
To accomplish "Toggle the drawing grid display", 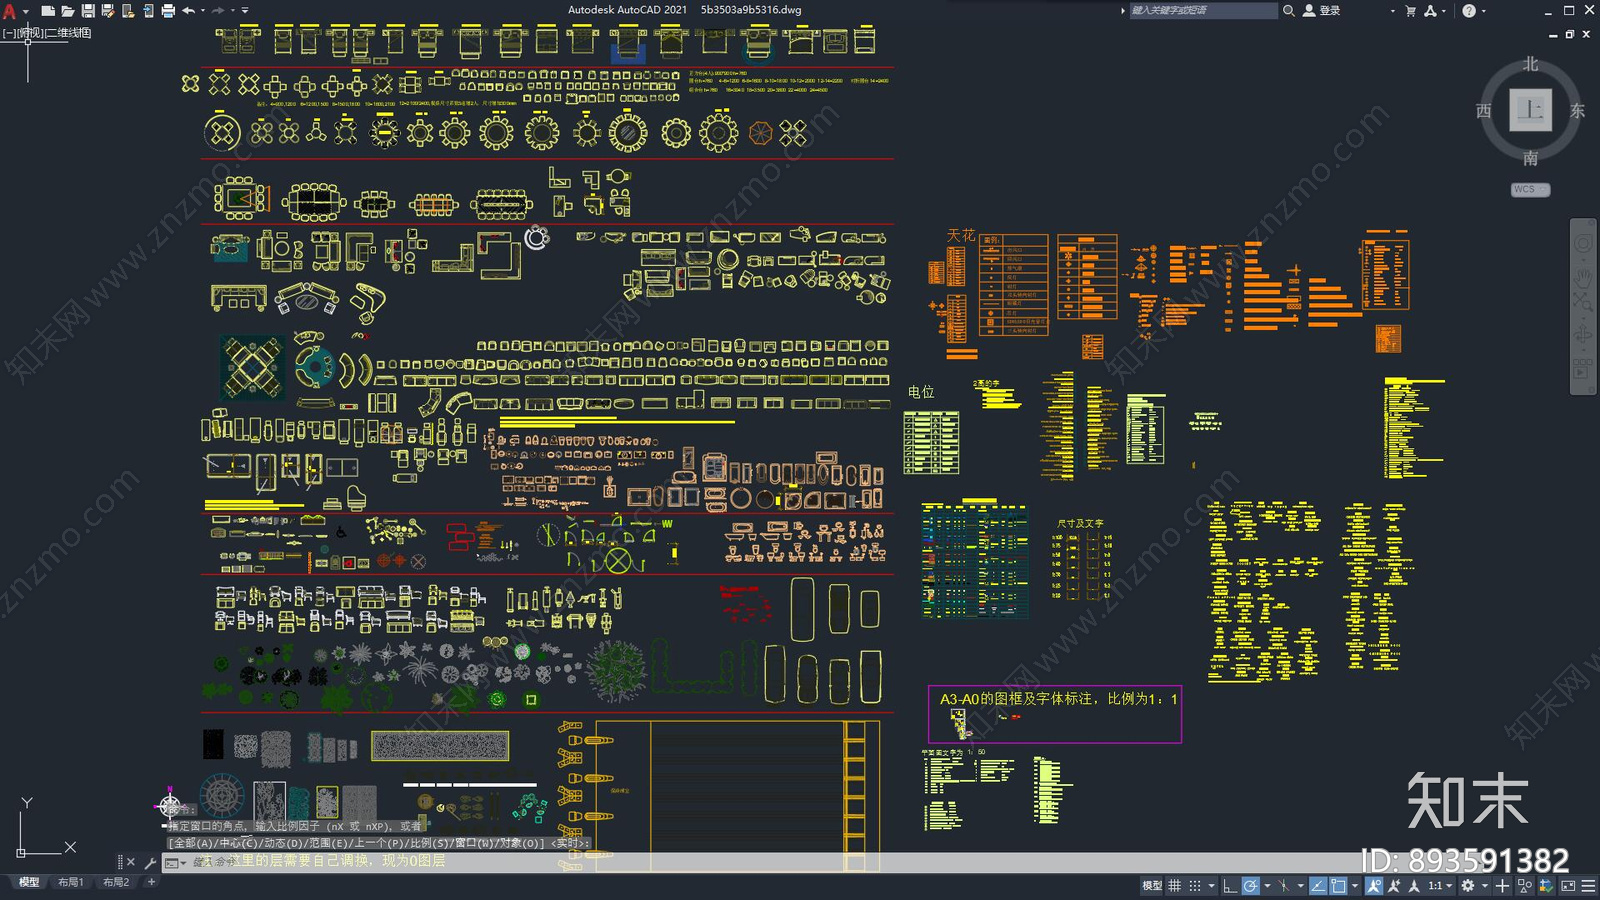I will (1174, 886).
